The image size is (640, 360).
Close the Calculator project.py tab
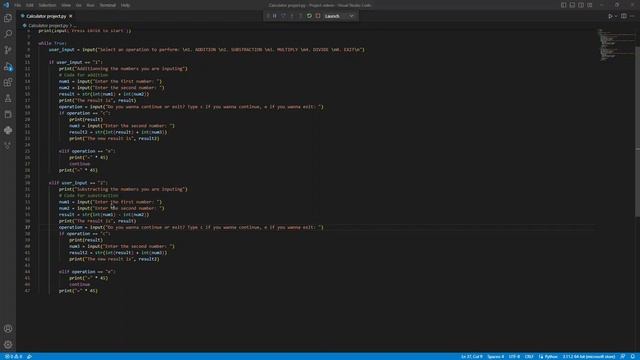click(x=71, y=16)
